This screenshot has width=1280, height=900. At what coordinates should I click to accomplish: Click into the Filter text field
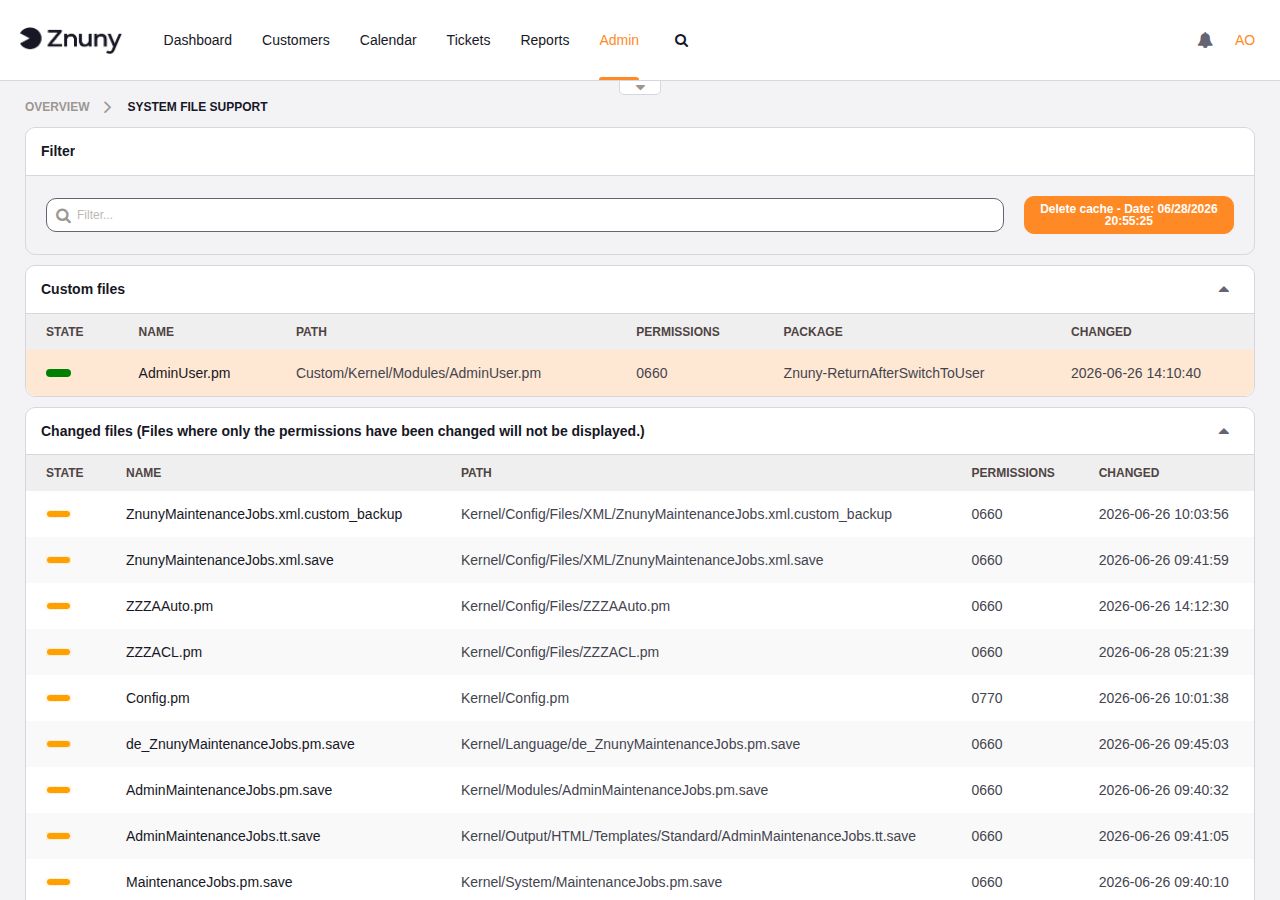(x=525, y=215)
